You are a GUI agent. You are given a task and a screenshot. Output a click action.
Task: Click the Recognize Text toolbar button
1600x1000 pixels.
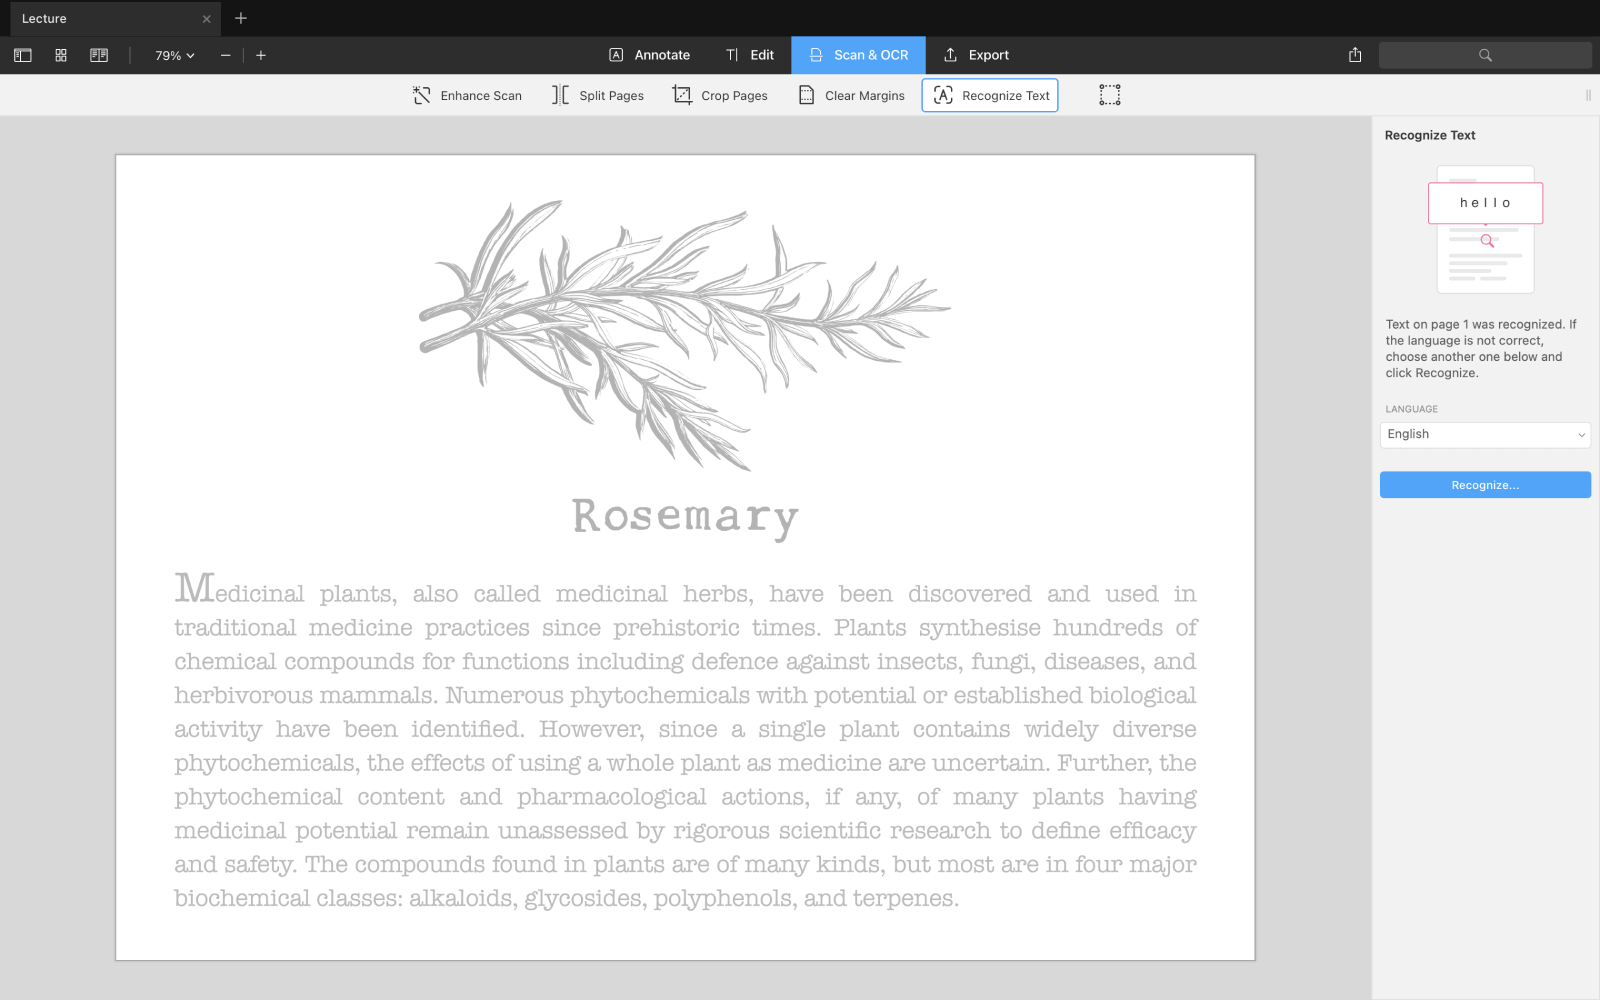[x=990, y=96]
